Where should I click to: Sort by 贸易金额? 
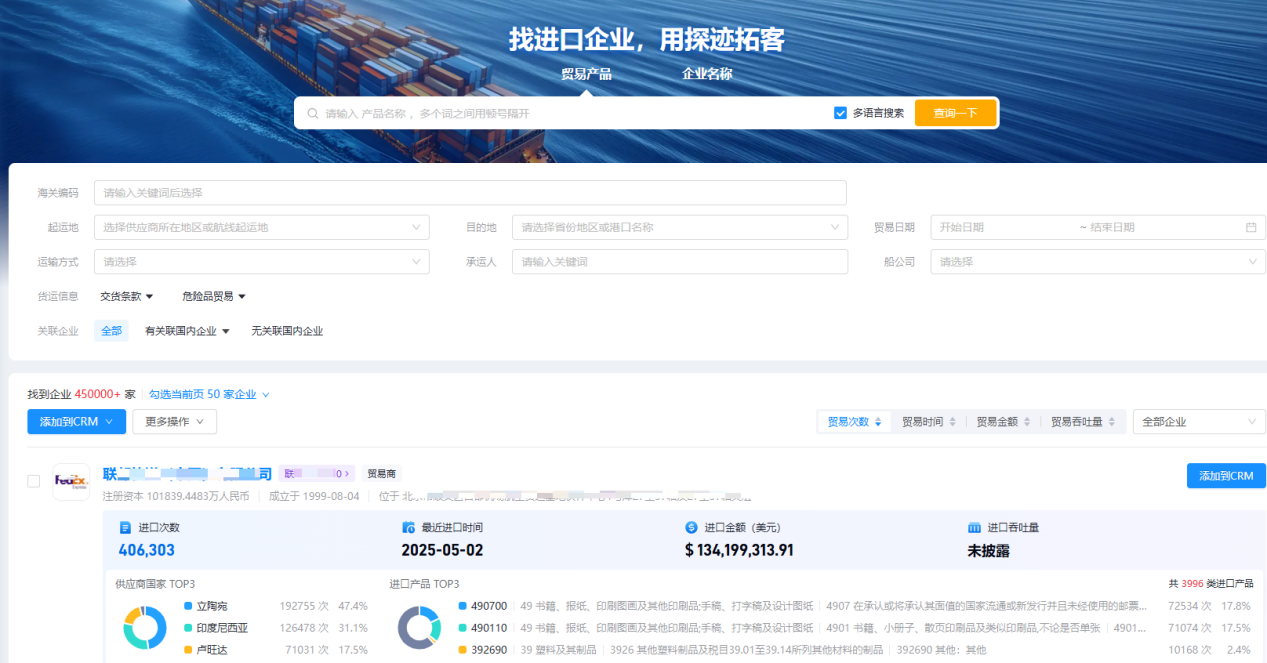tap(1003, 422)
